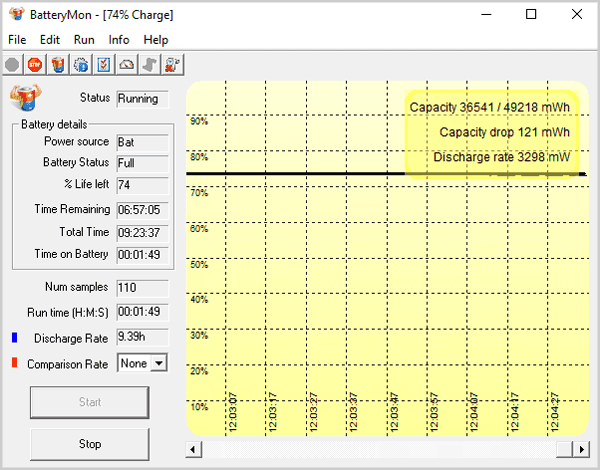600x470 pixels.
Task: Close the BatteryMon window
Action: 577,15
